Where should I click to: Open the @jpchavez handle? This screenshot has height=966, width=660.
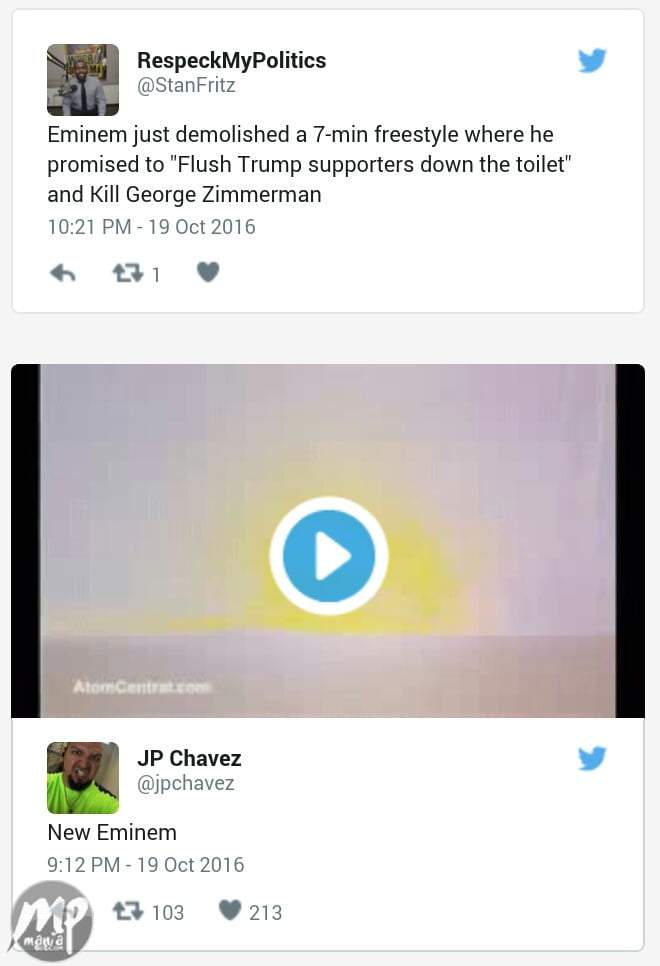coord(185,784)
